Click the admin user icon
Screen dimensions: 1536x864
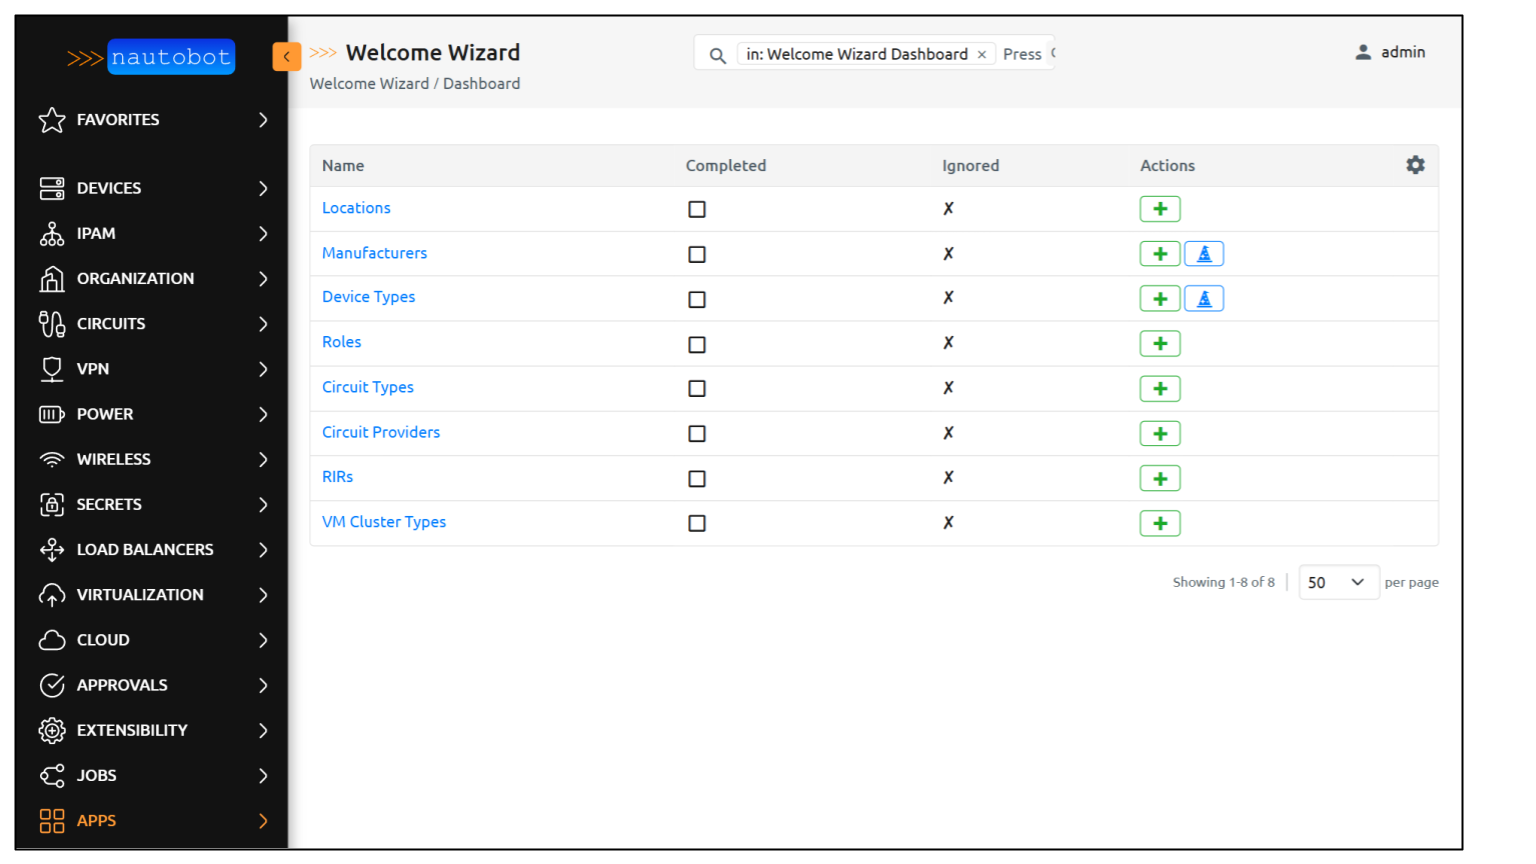coord(1362,51)
